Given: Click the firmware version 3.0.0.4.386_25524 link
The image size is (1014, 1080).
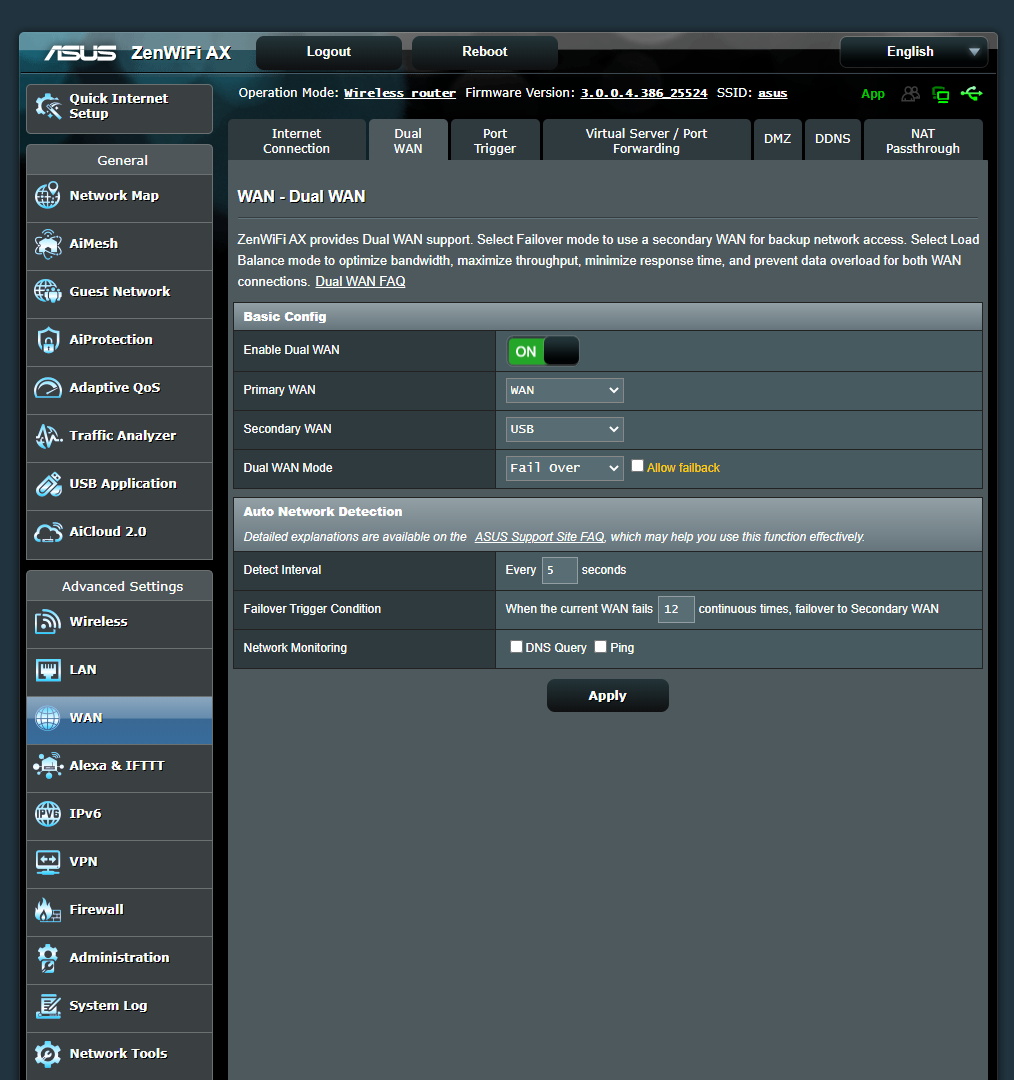Looking at the screenshot, I should pyautogui.click(x=643, y=93).
